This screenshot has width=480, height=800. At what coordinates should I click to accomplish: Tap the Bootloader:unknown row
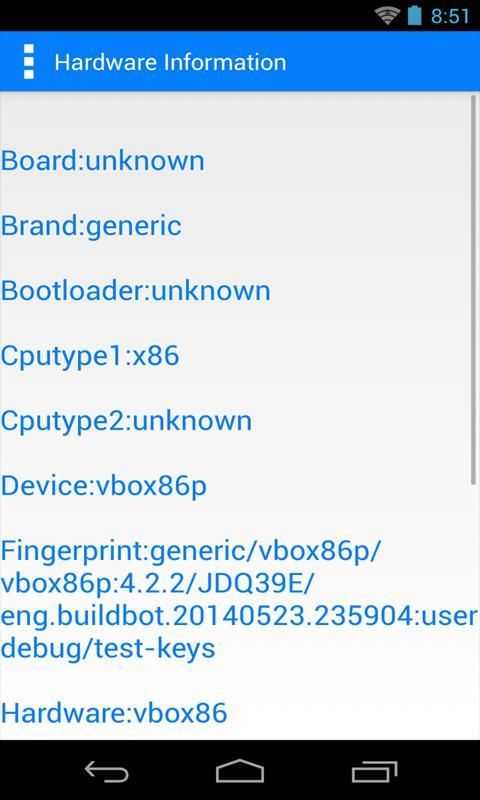(135, 291)
